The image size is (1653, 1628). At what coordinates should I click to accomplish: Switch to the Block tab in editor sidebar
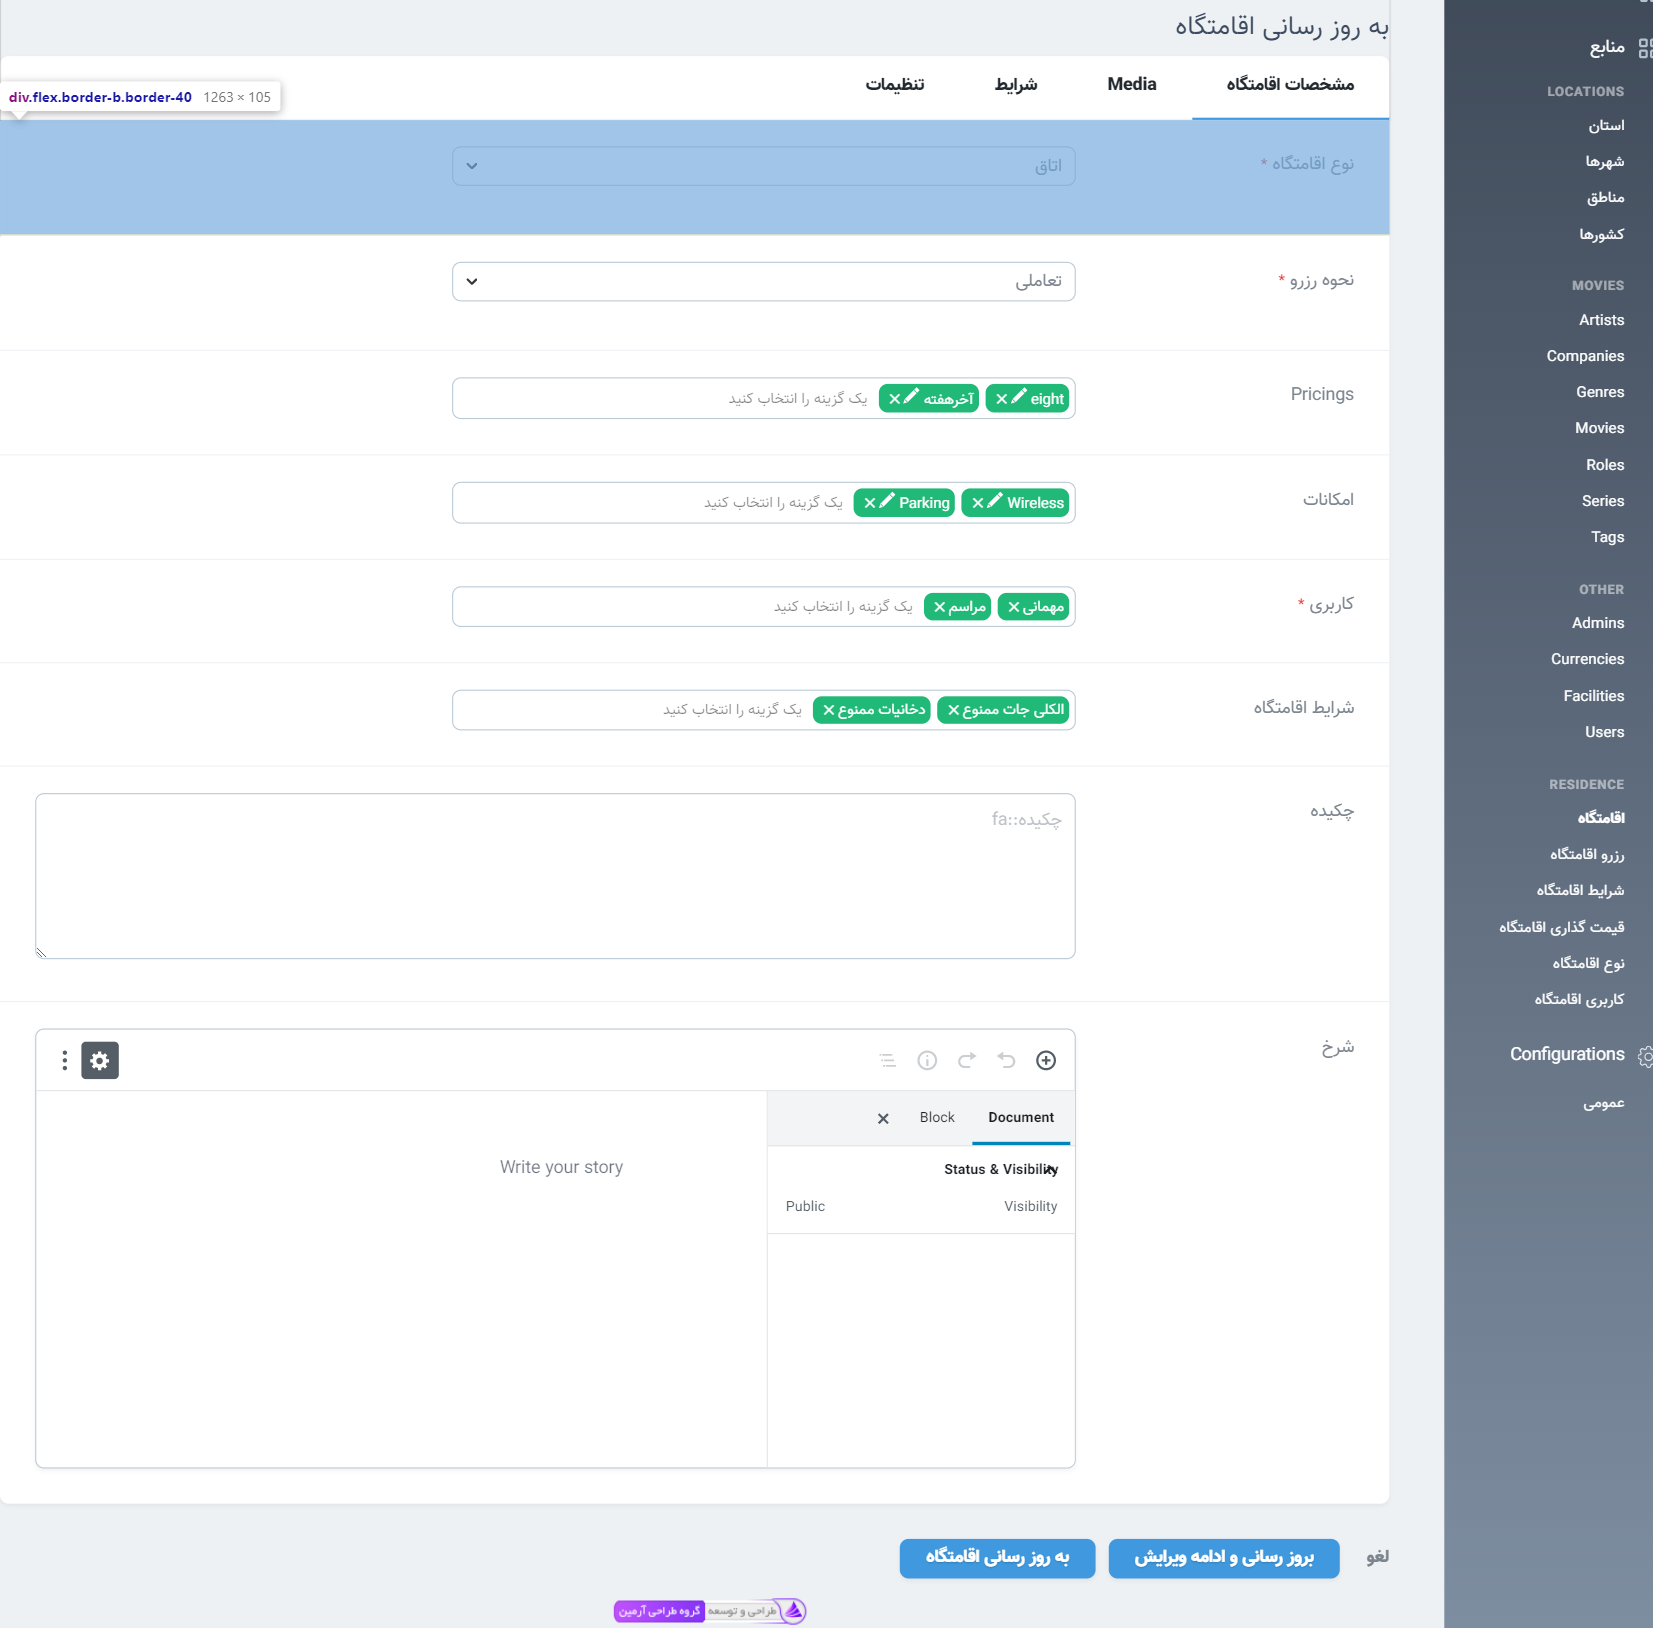point(937,1118)
